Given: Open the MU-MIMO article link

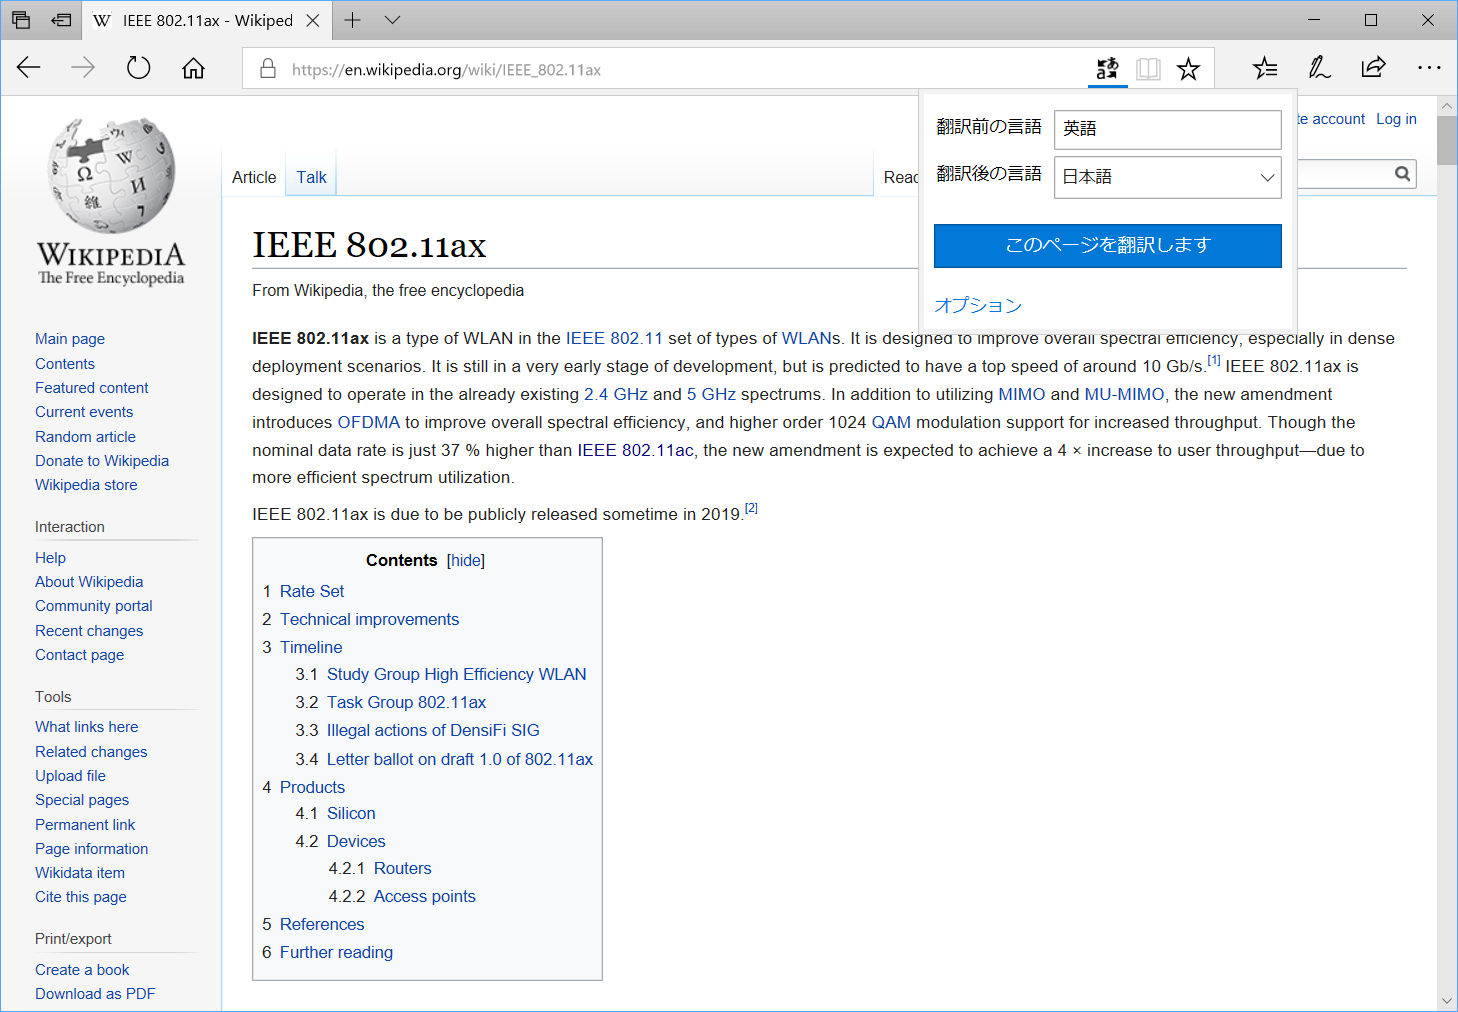Looking at the screenshot, I should point(1124,394).
